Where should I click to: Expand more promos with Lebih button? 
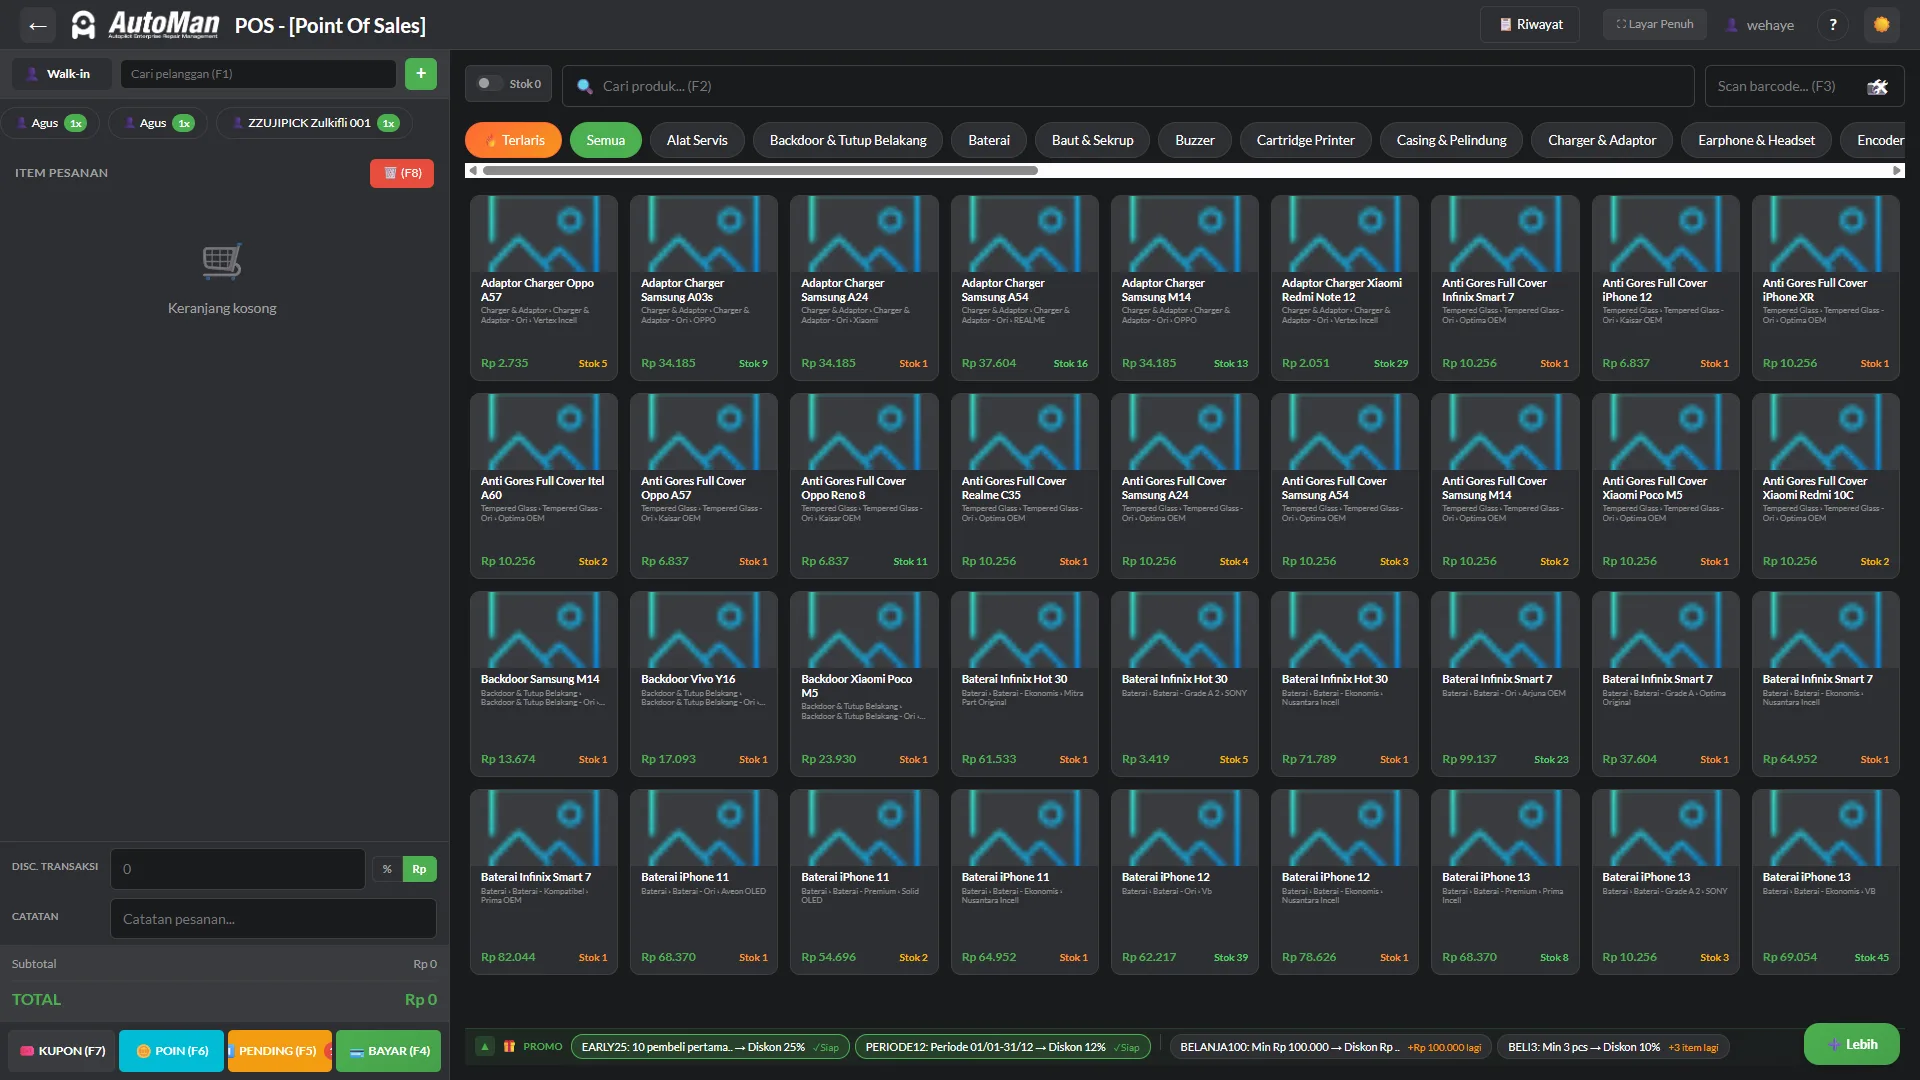click(1852, 1044)
